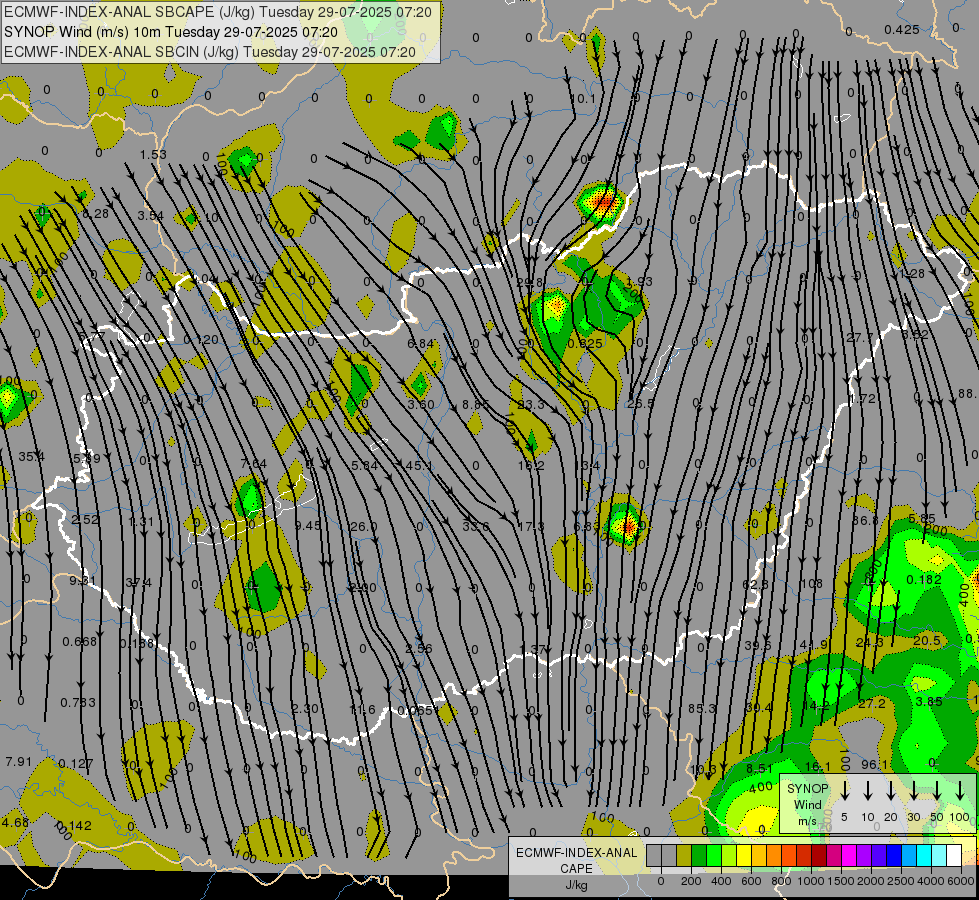Click the 2500 tick on CAPE scale
Viewport: 979px width, 900px height.
[901, 881]
